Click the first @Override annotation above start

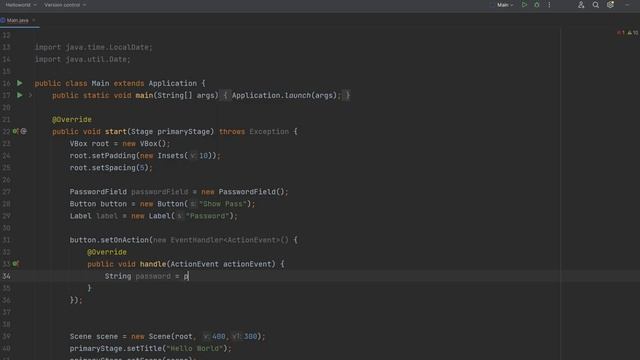(x=72, y=120)
